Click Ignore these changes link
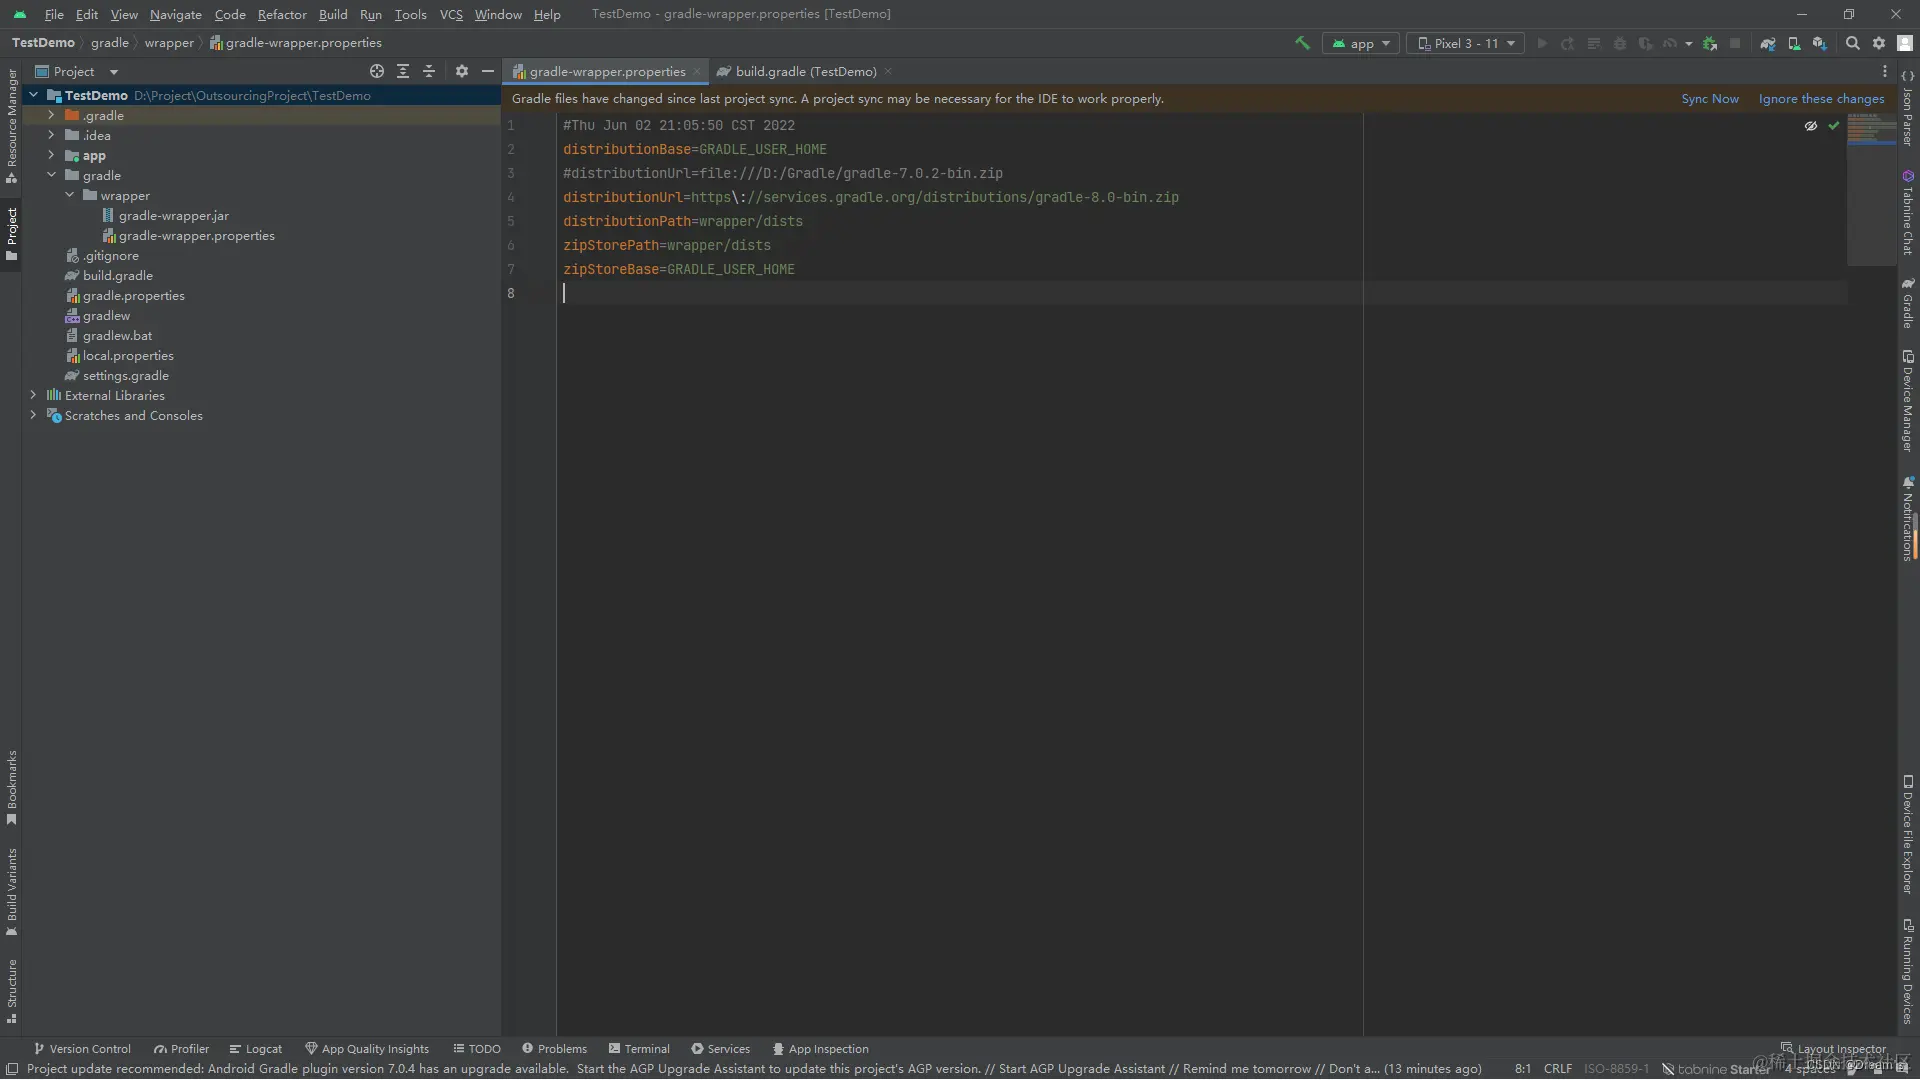Viewport: 1920px width, 1080px height. 1821,98
